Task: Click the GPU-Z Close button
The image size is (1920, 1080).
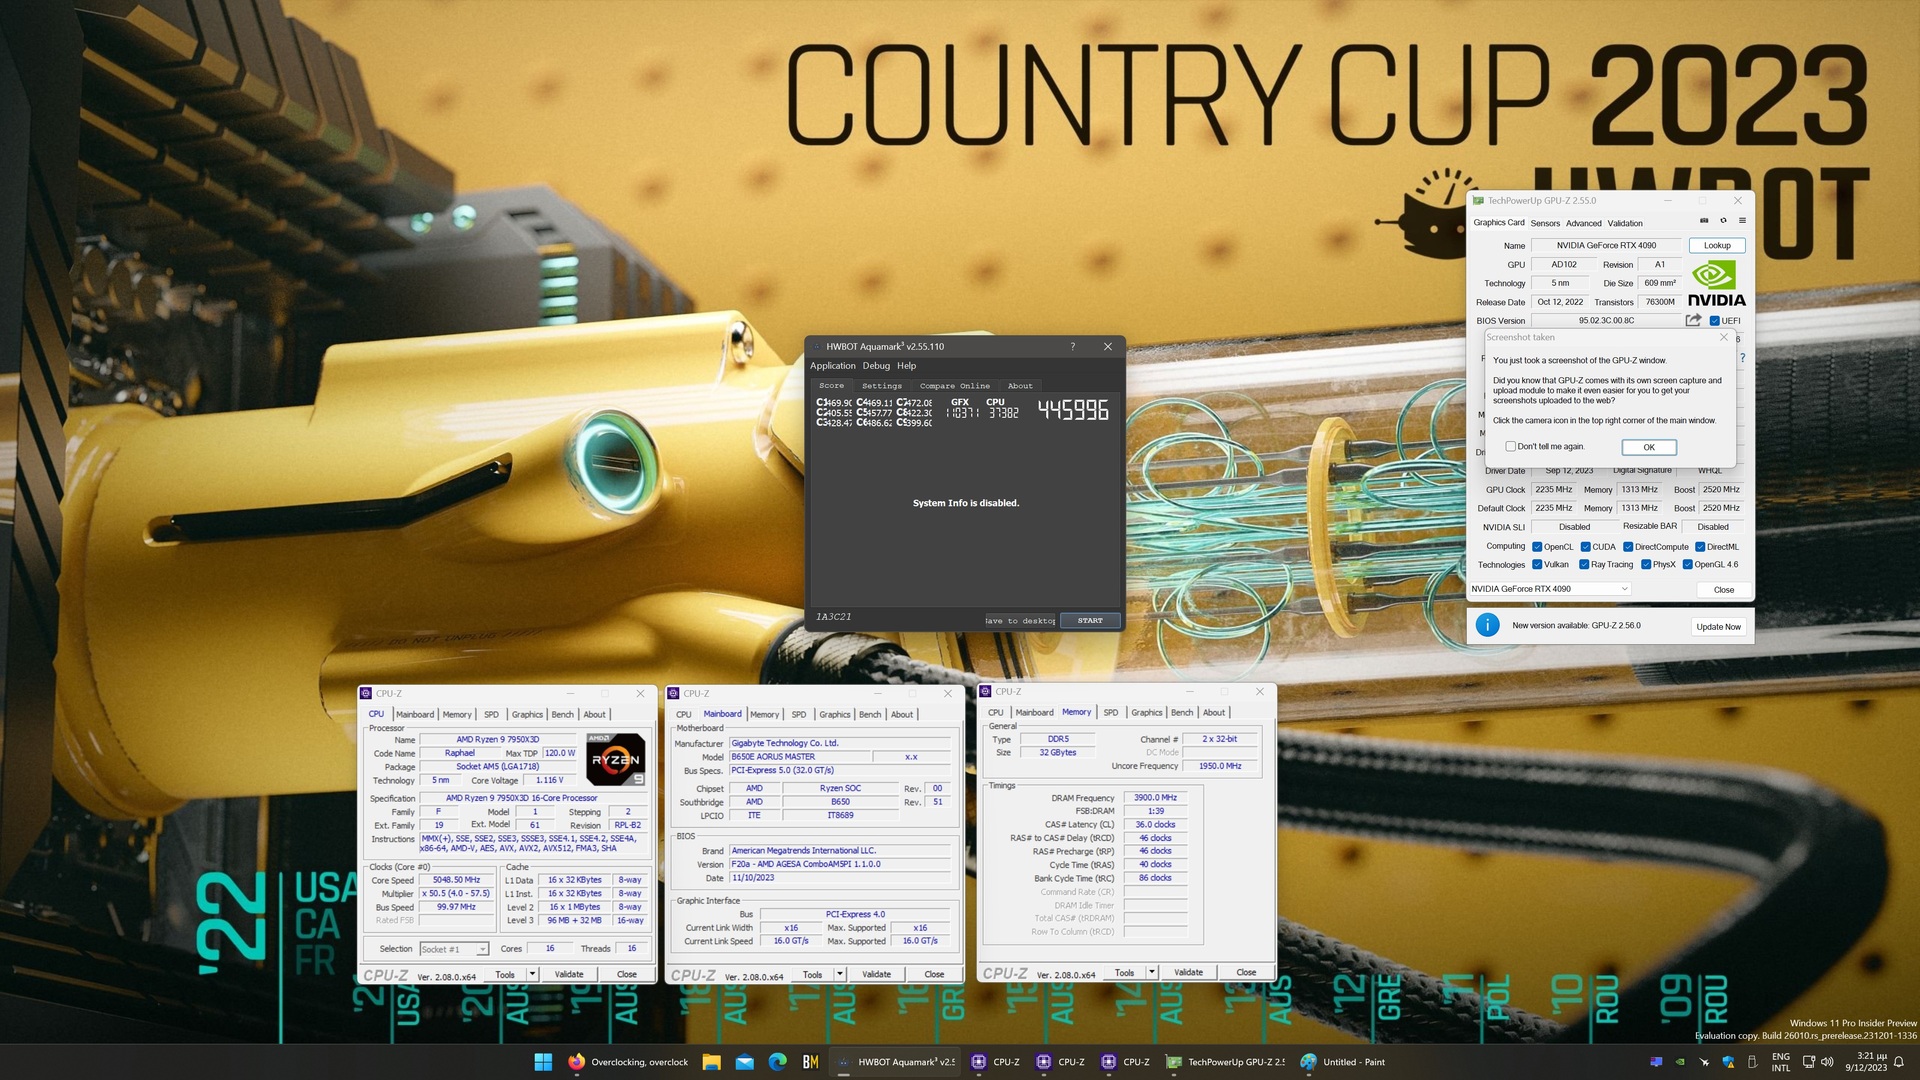Action: (x=1723, y=589)
